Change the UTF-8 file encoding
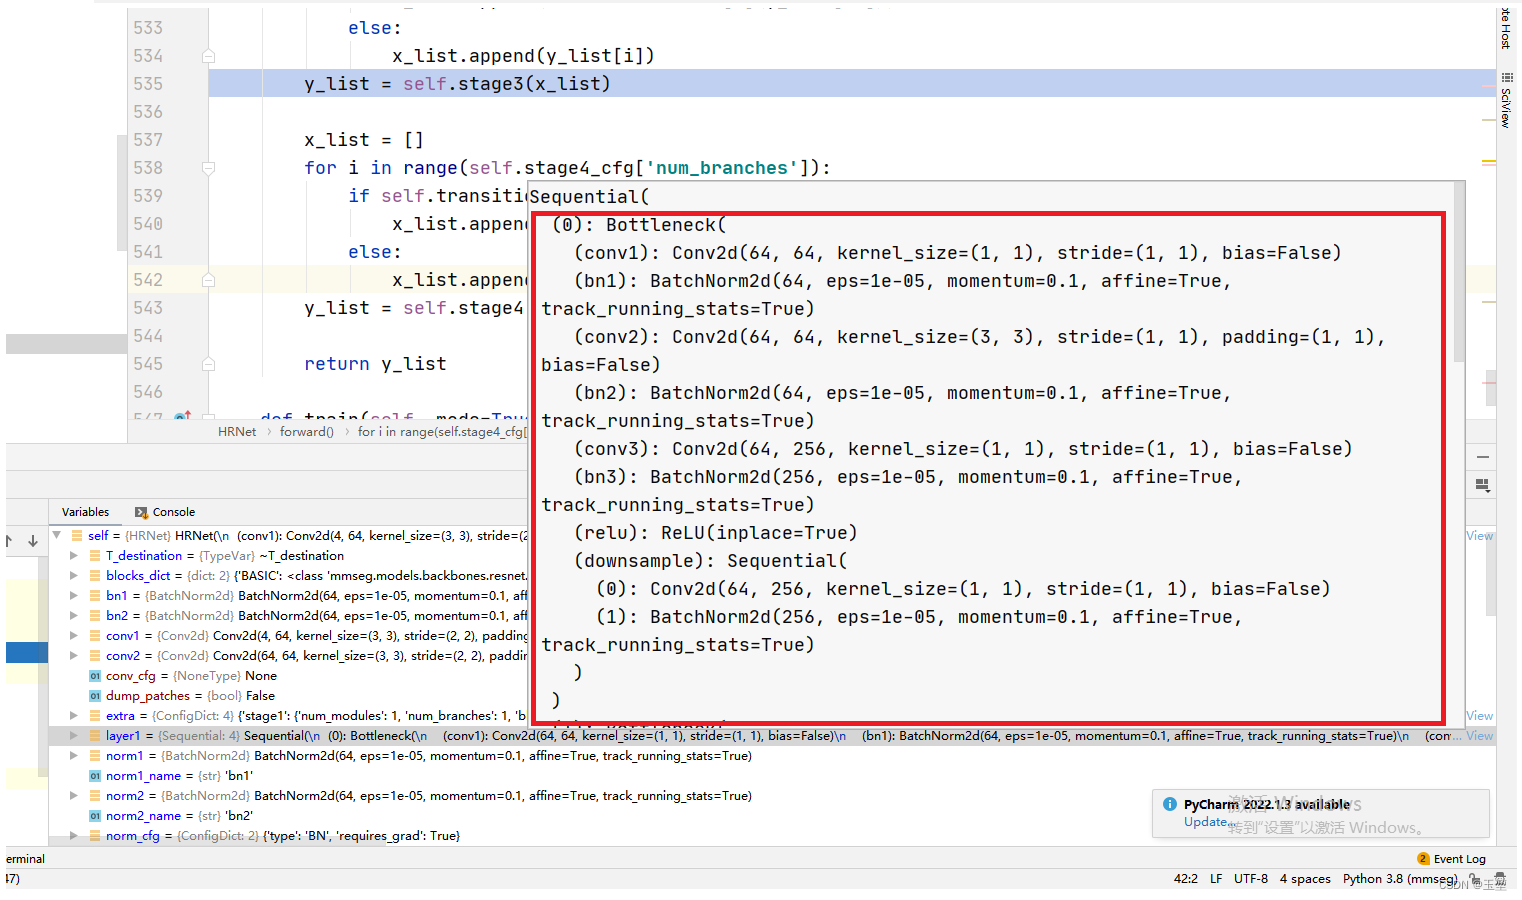The width and height of the screenshot is (1522, 900). [1251, 879]
